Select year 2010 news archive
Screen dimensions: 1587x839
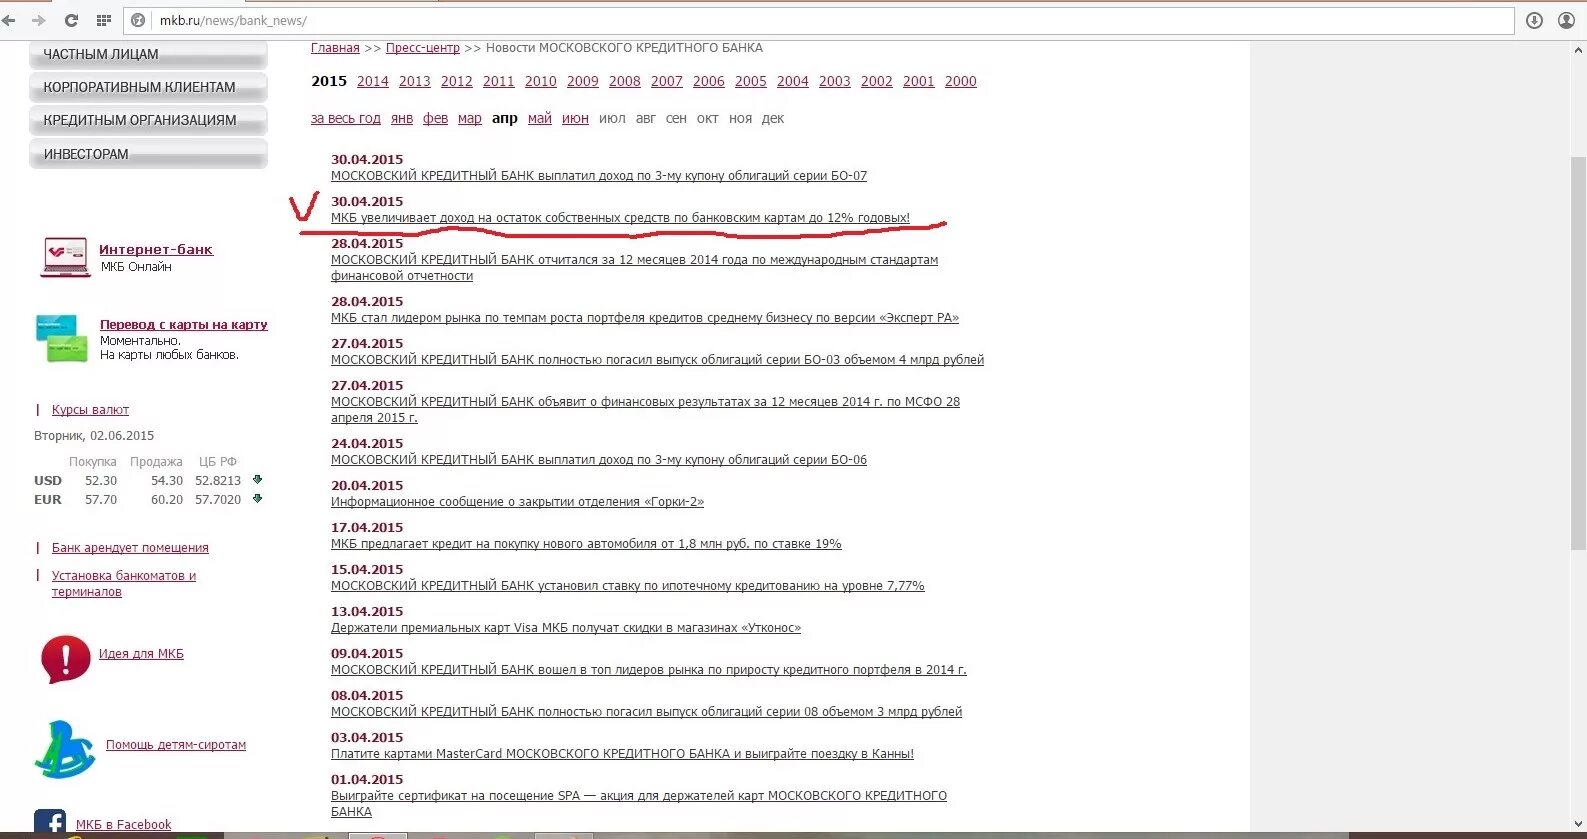pos(541,81)
